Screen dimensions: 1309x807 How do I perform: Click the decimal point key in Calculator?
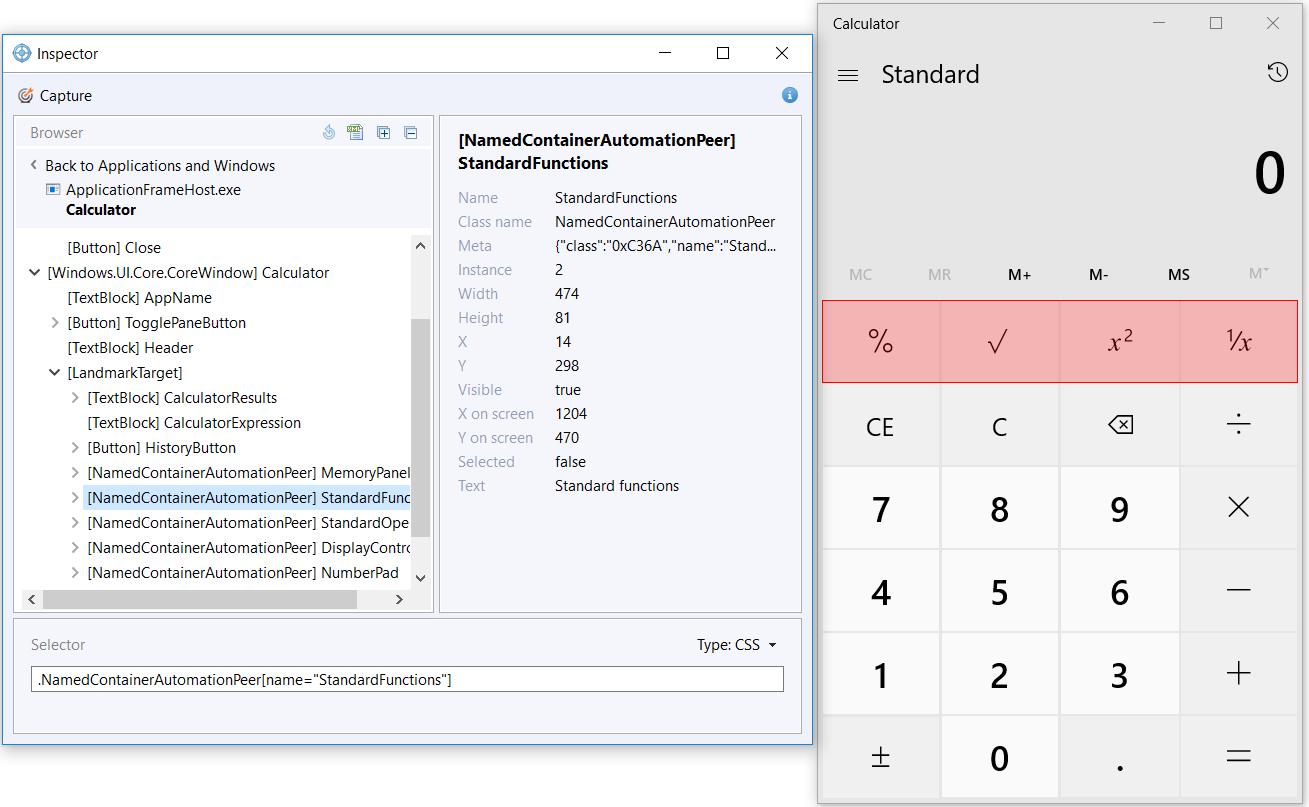click(x=1120, y=757)
